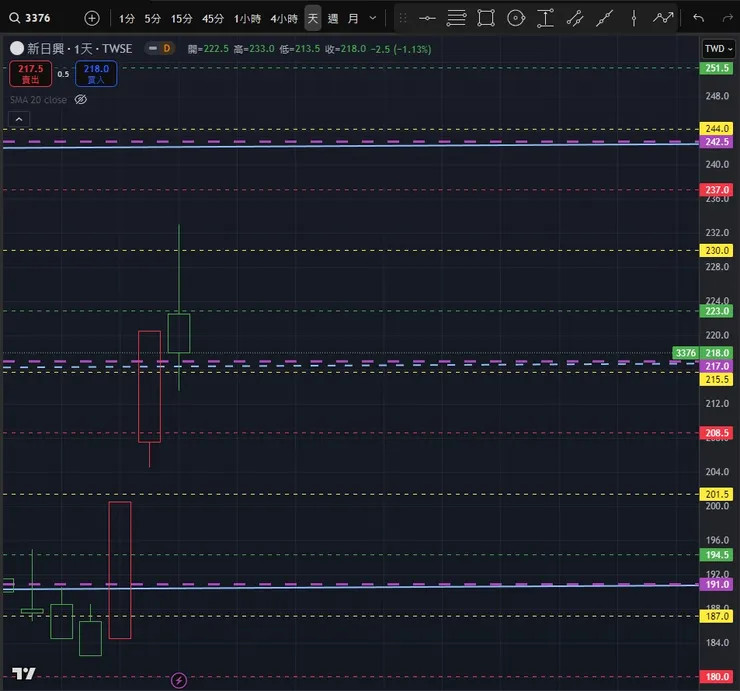Viewport: 740px width, 691px height.
Task: Collapse the indicator legend with up chevron
Action: [x=19, y=119]
